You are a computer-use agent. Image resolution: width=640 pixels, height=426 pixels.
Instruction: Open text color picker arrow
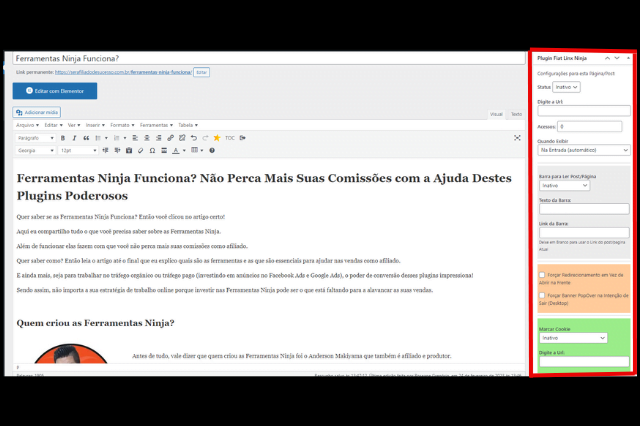pos(184,151)
